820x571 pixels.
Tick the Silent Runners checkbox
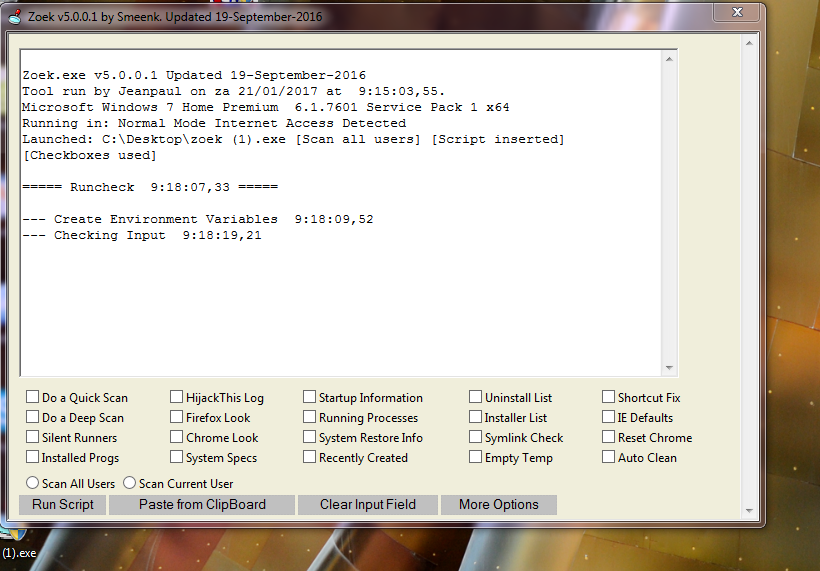pyautogui.click(x=32, y=437)
